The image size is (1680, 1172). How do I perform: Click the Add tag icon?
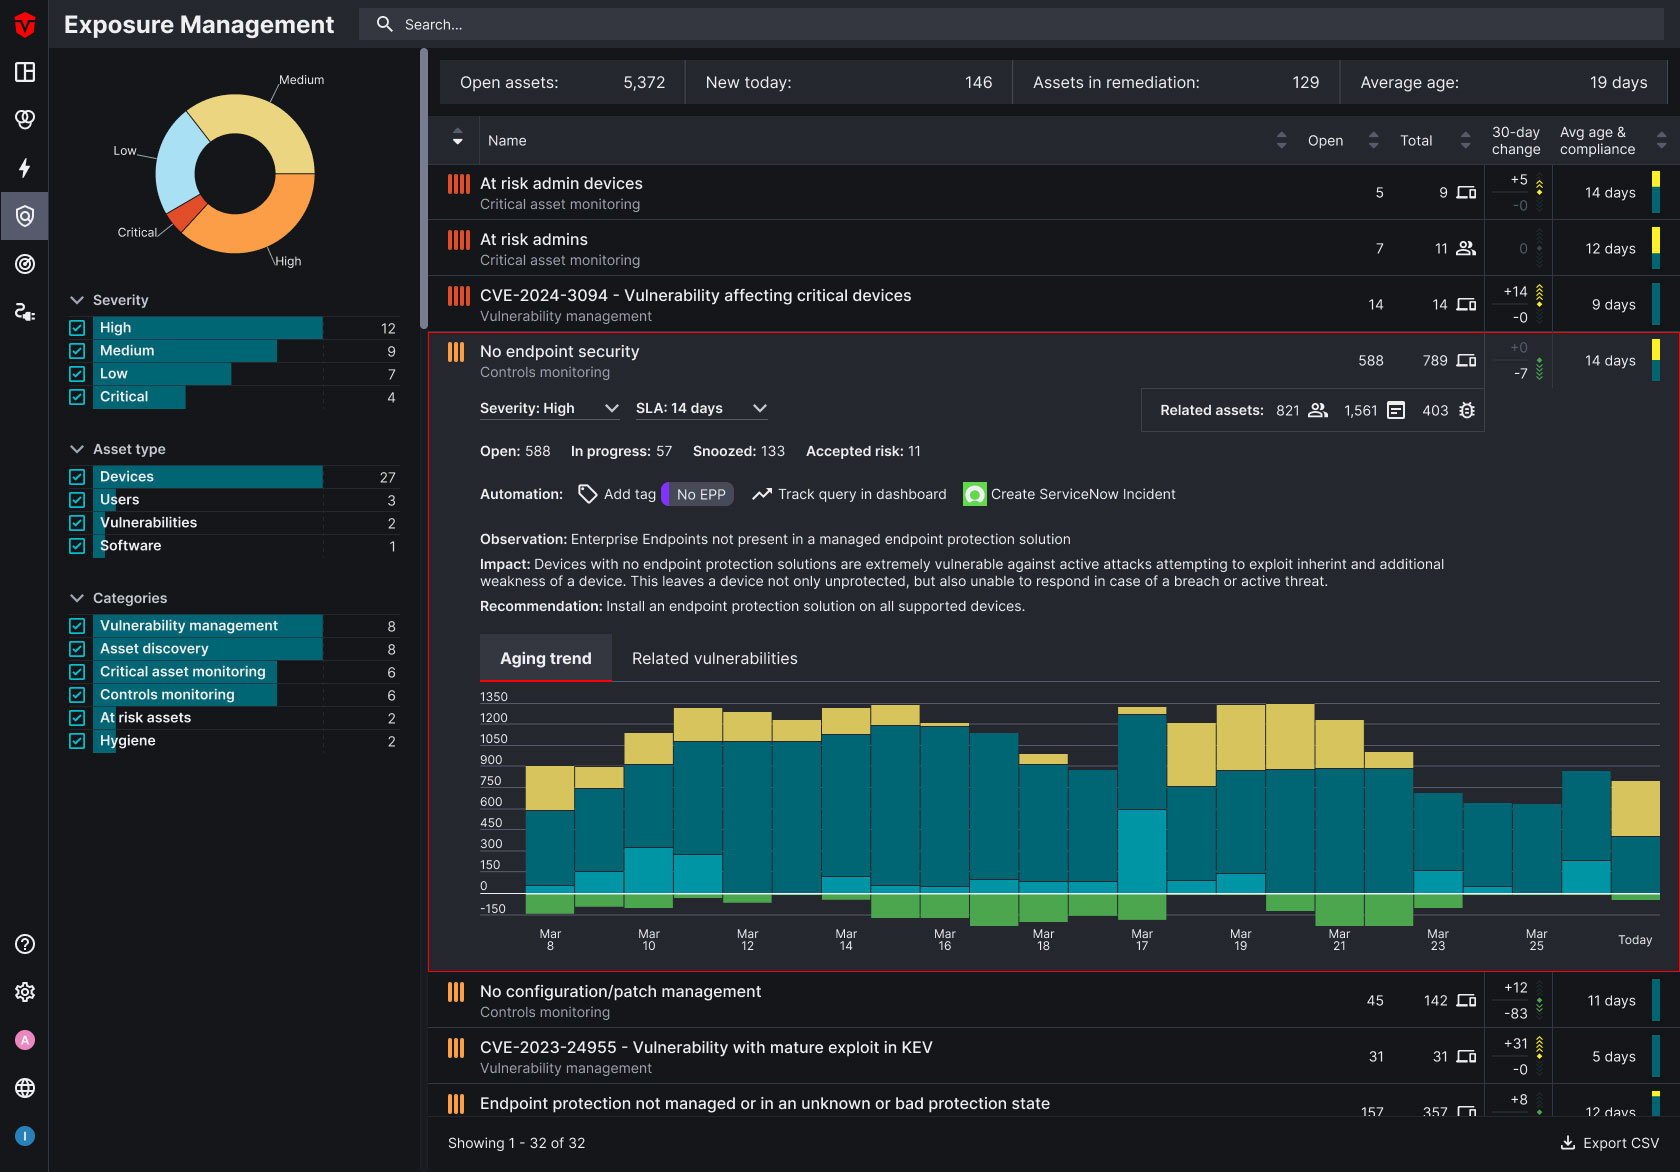(588, 494)
